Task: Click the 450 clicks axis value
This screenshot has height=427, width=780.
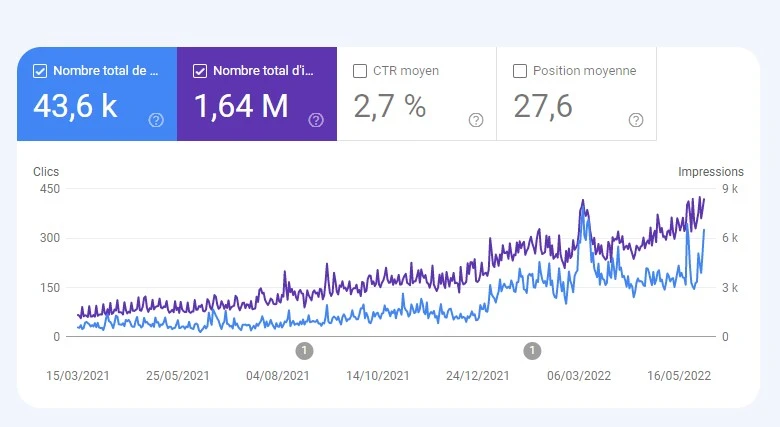Action: [x=50, y=189]
